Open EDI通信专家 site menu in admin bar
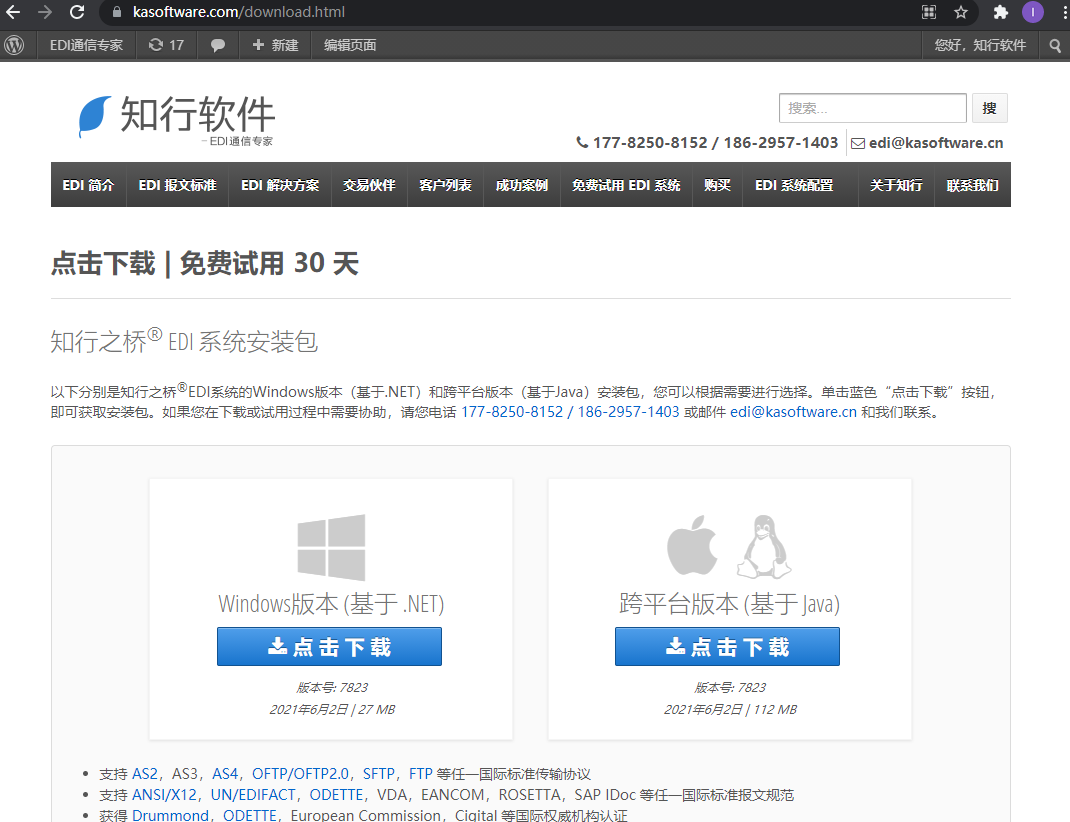Viewport: 1070px width, 822px height. click(86, 45)
